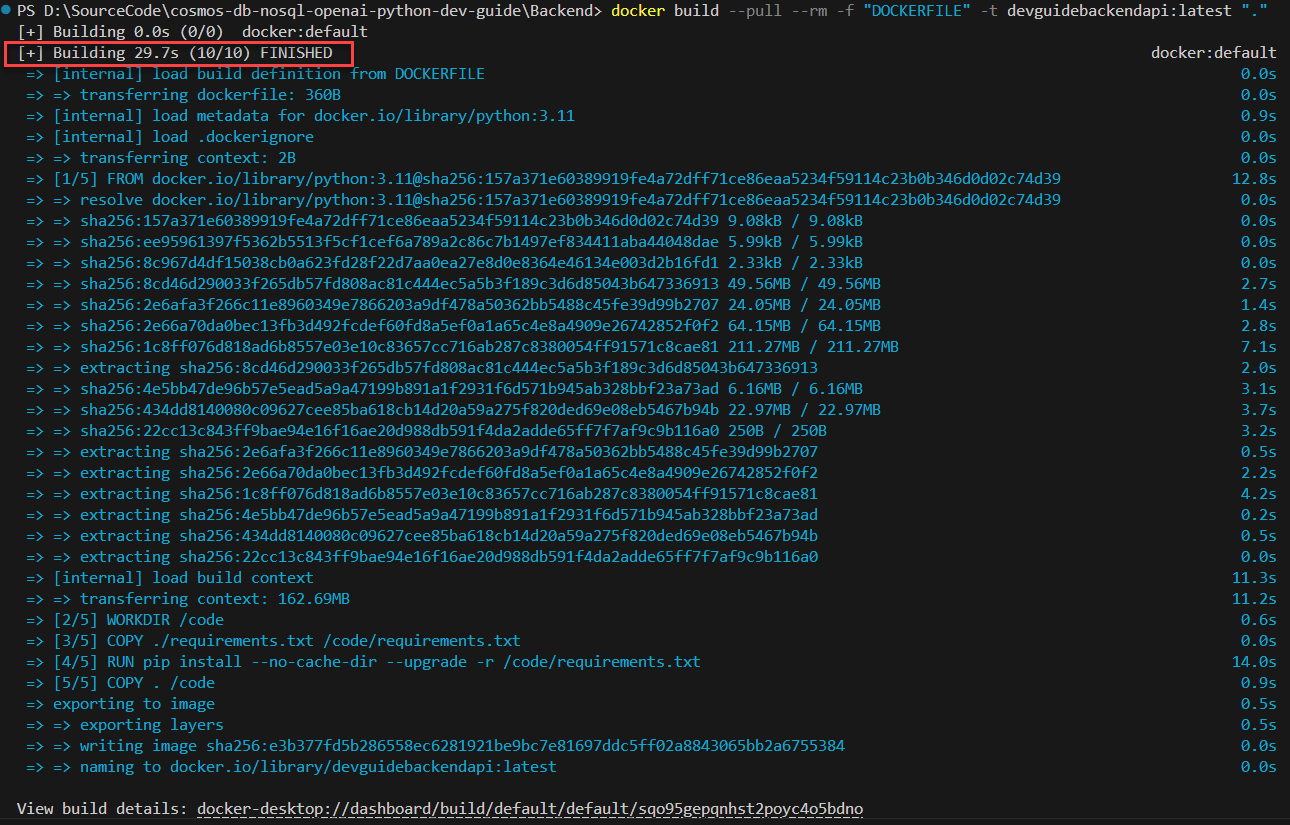
Task: Select 'load build definition from DOCKERFILE' line
Action: coord(256,74)
